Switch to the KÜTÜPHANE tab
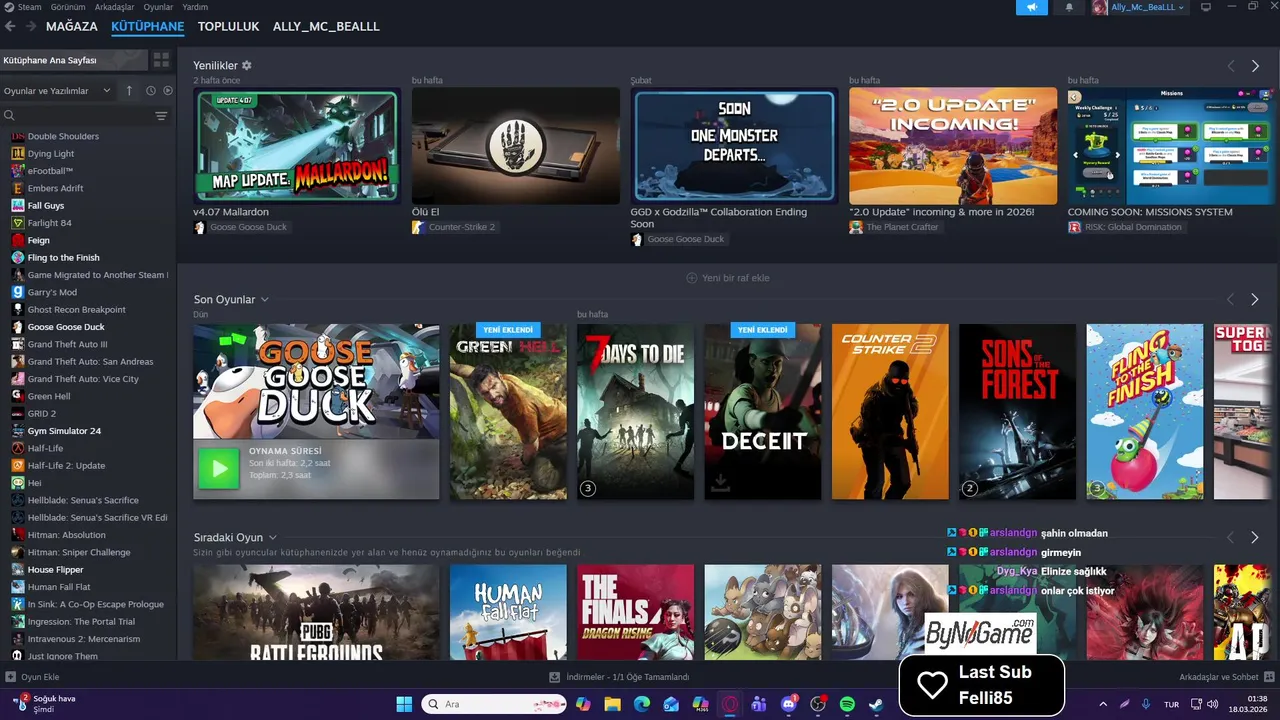1280x720 pixels. click(148, 26)
